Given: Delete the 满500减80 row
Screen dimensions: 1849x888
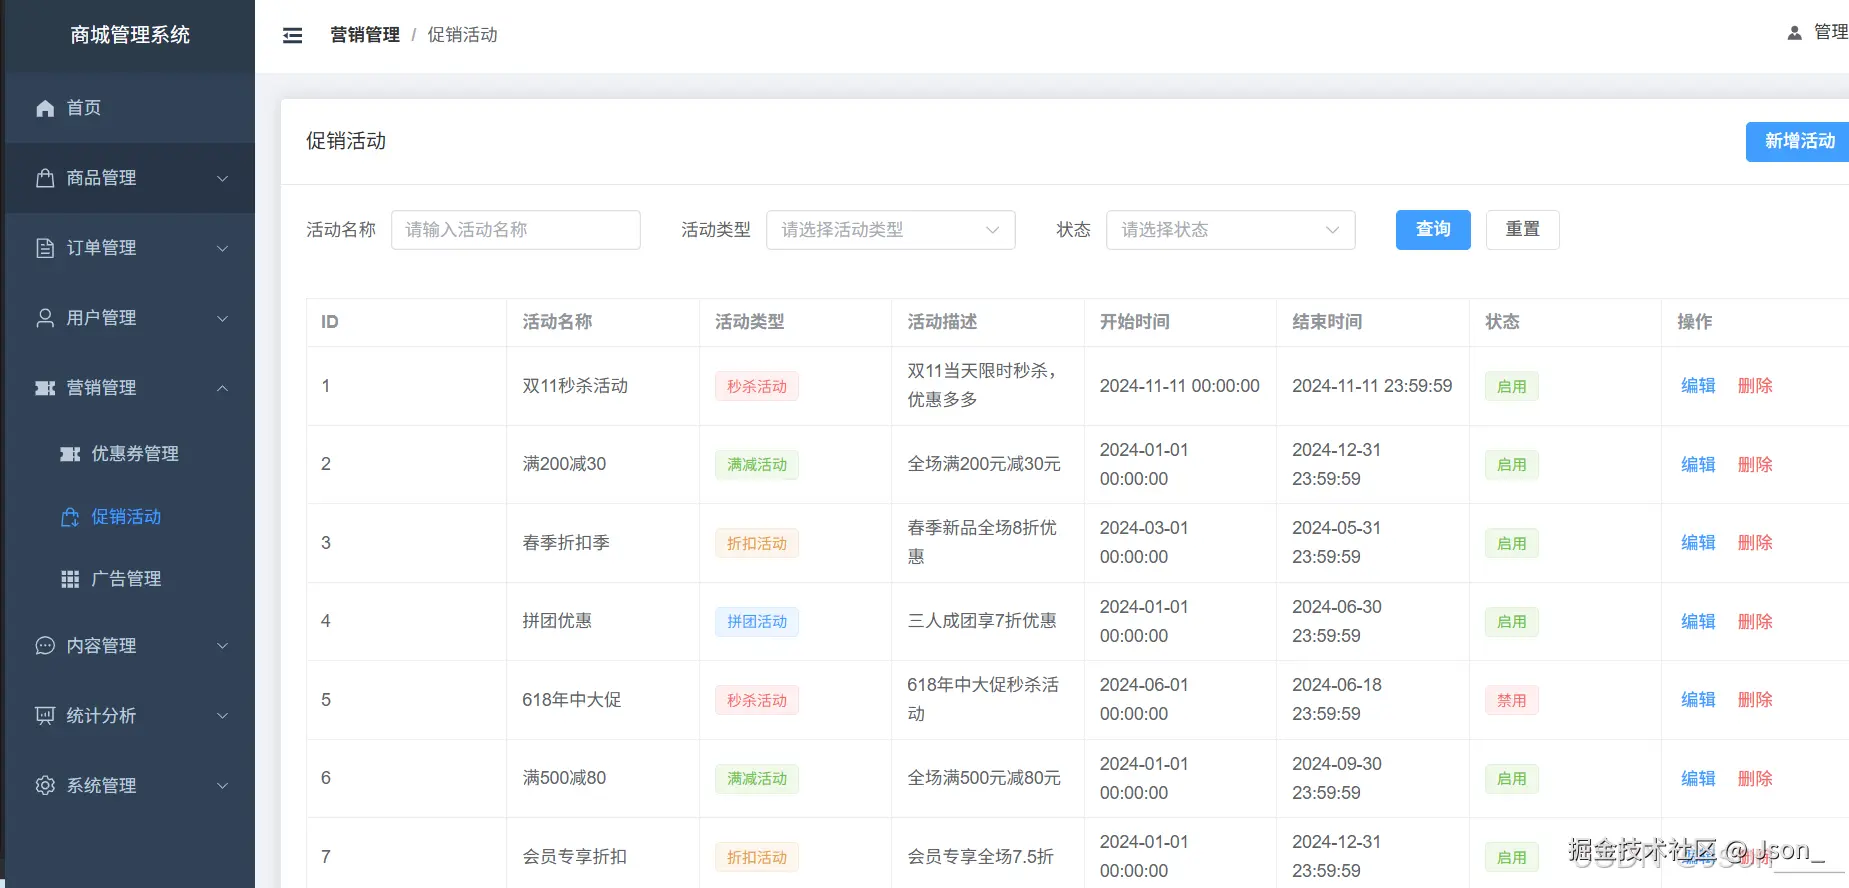Looking at the screenshot, I should coord(1755,779).
